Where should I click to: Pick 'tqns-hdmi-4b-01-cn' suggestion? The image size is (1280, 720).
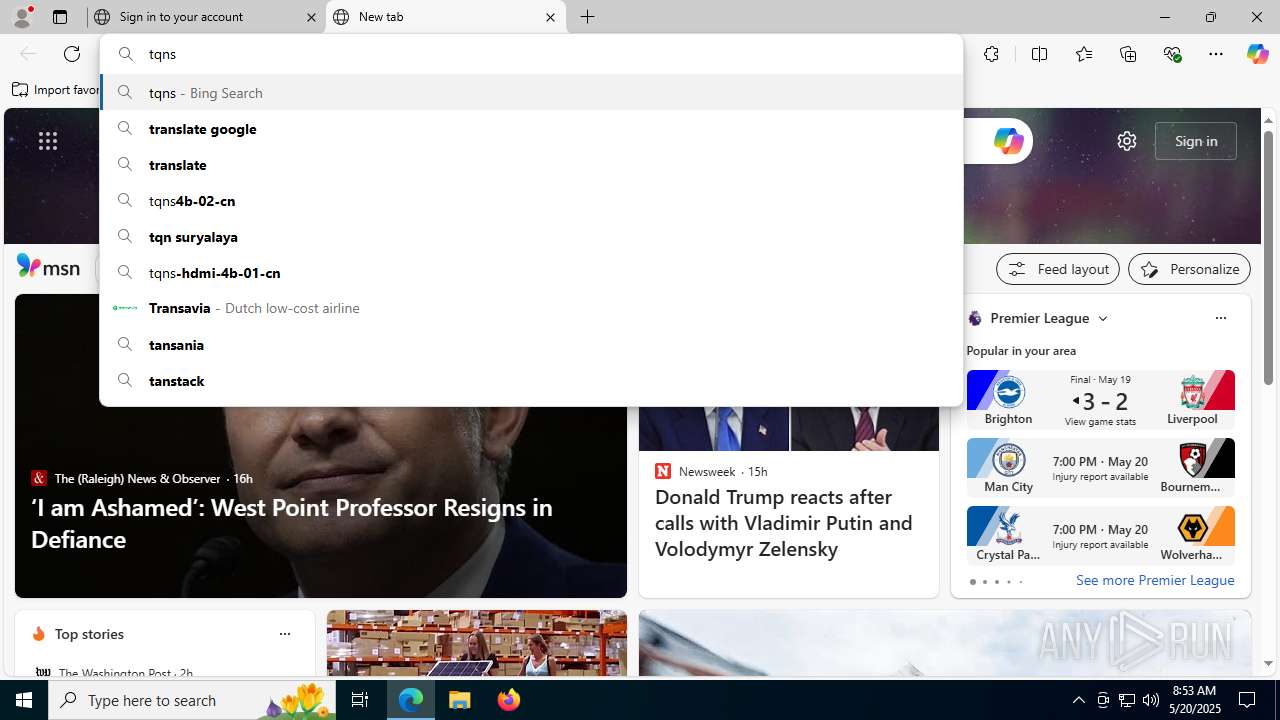[x=531, y=272]
